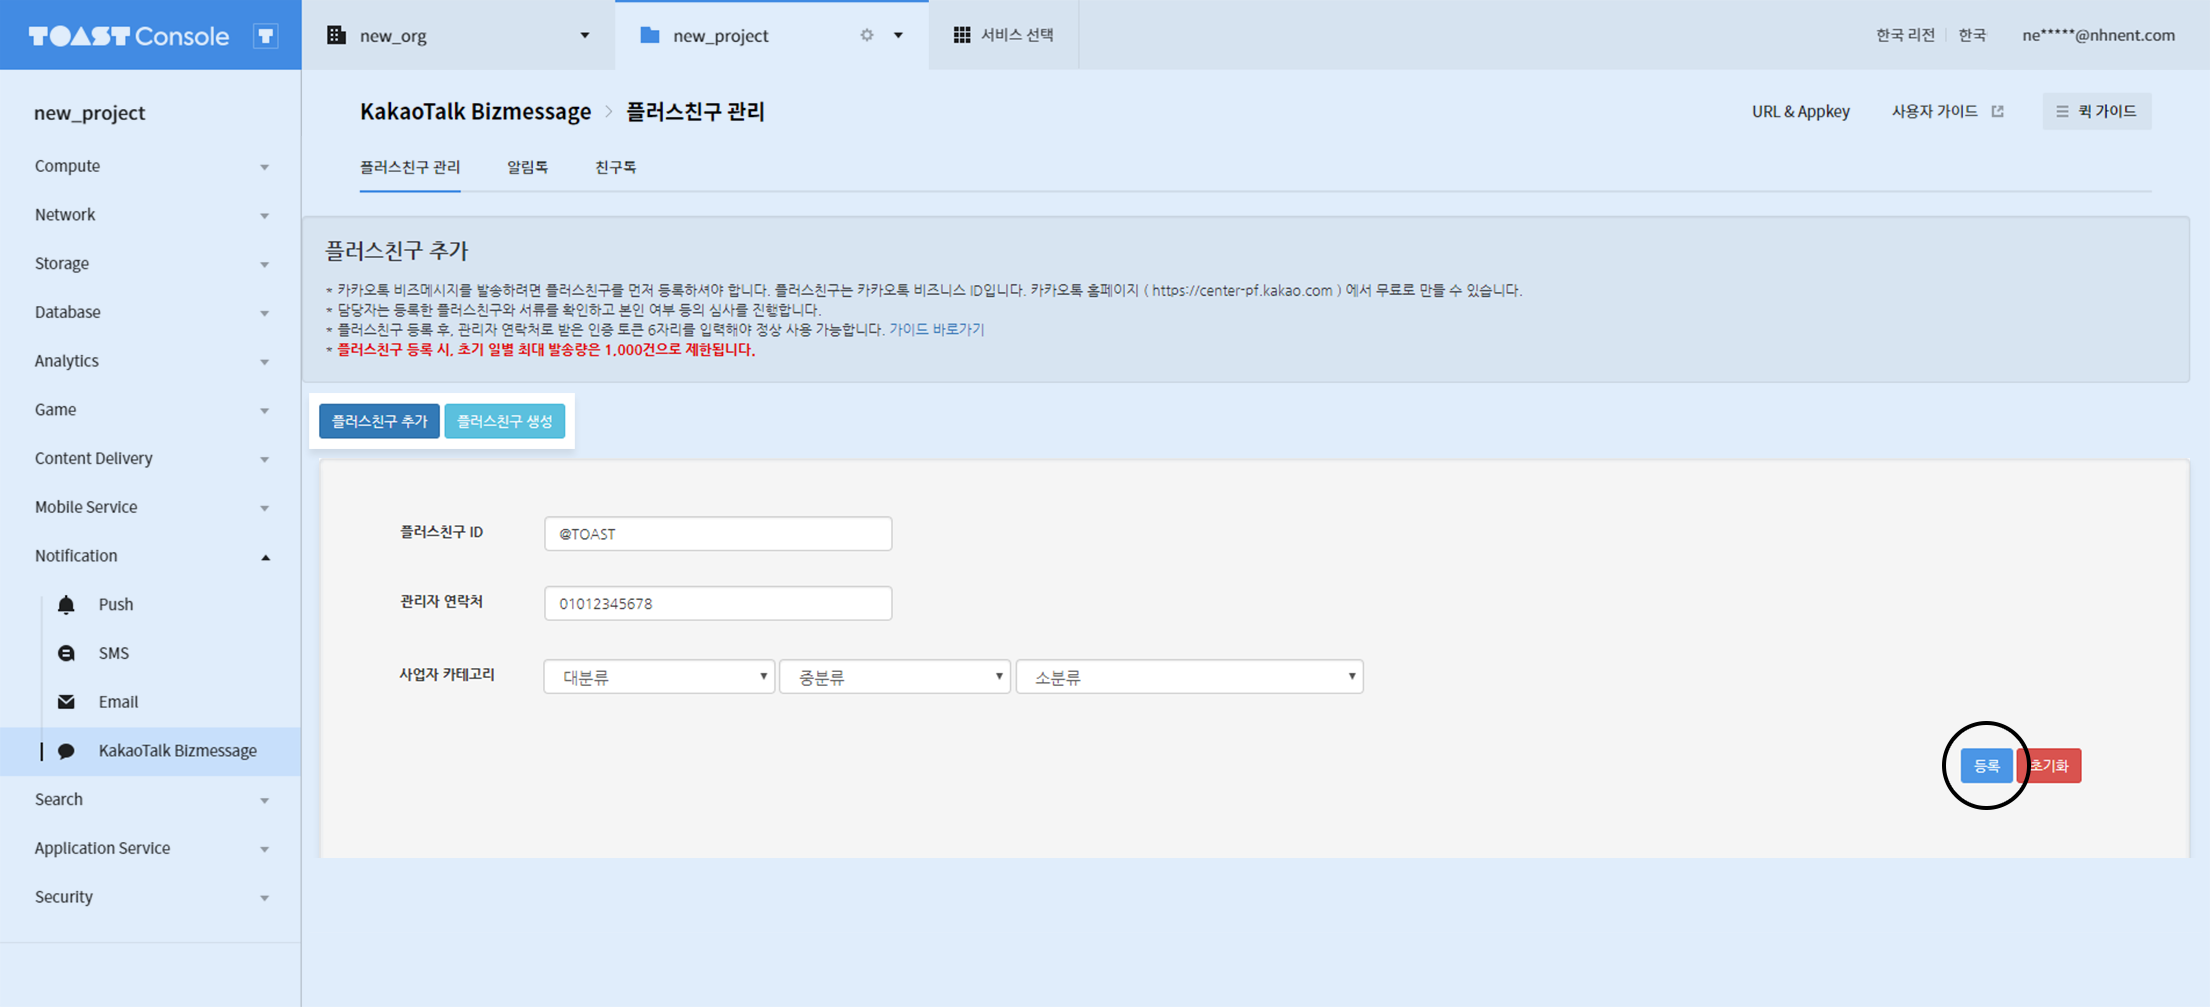Switch to the 알림톡 tab
This screenshot has height=1007, width=2210.
click(528, 167)
